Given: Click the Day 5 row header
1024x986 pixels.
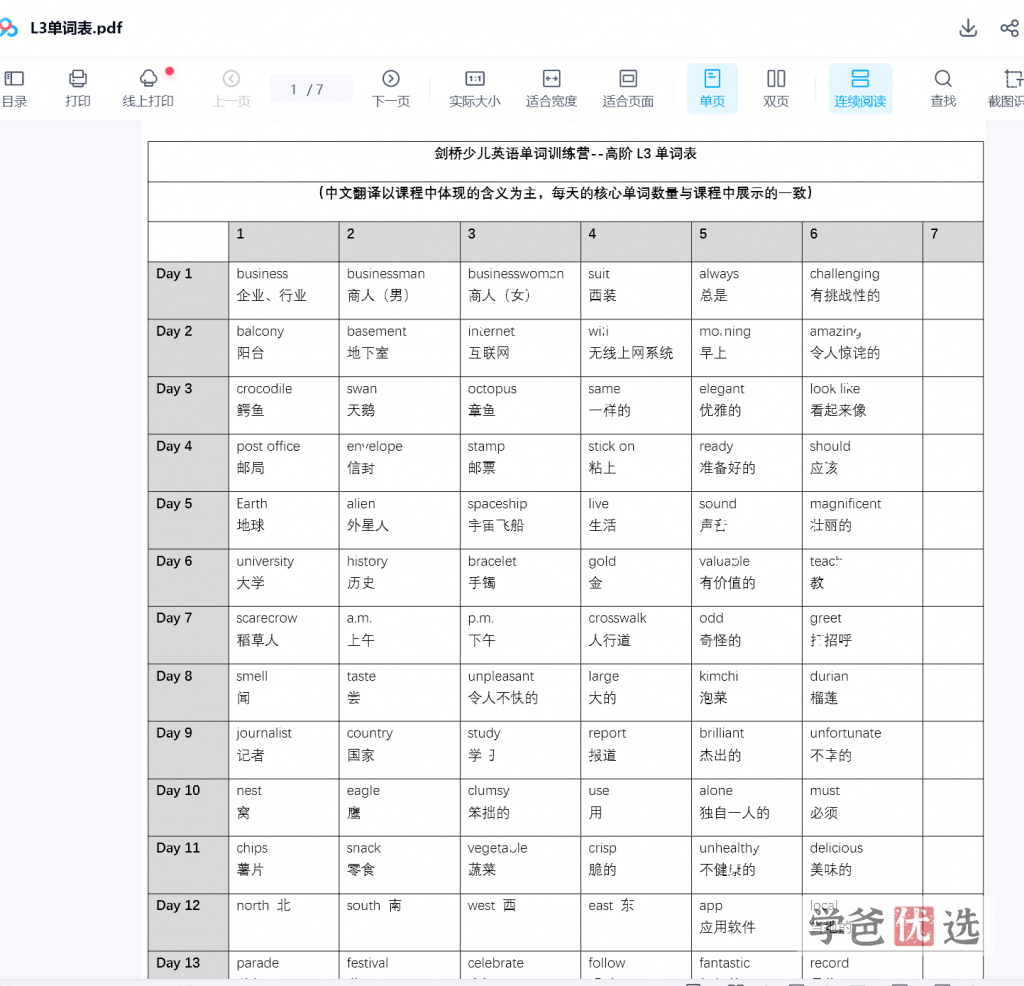Looking at the screenshot, I should tap(188, 520).
